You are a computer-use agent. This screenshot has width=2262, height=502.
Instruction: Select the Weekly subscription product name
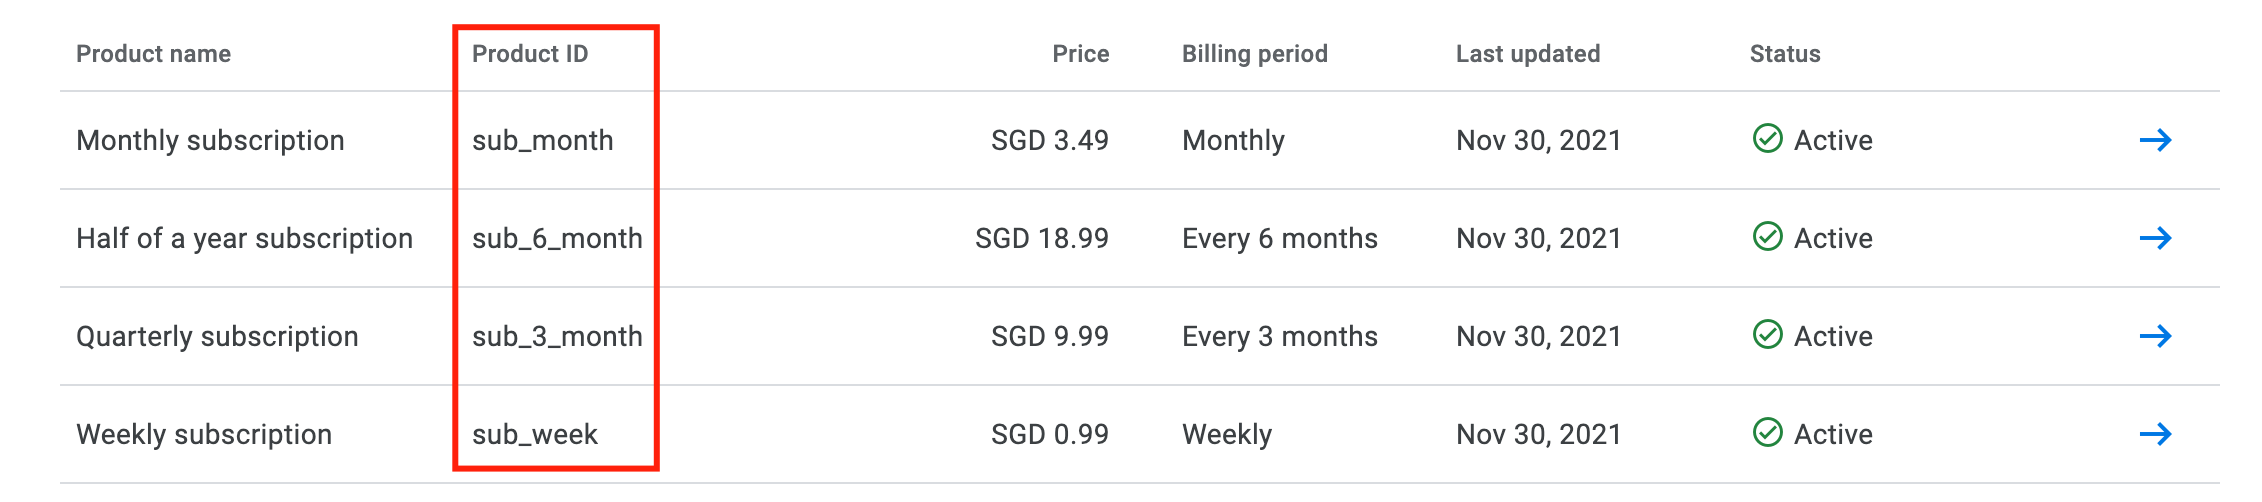[x=204, y=434]
